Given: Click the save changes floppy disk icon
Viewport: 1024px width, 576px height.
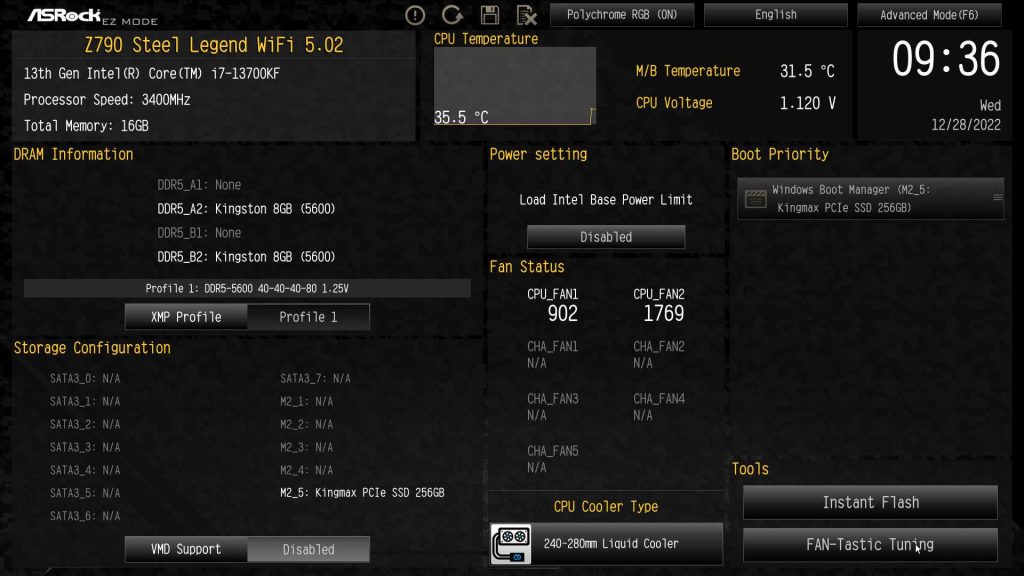Looking at the screenshot, I should (x=489, y=15).
